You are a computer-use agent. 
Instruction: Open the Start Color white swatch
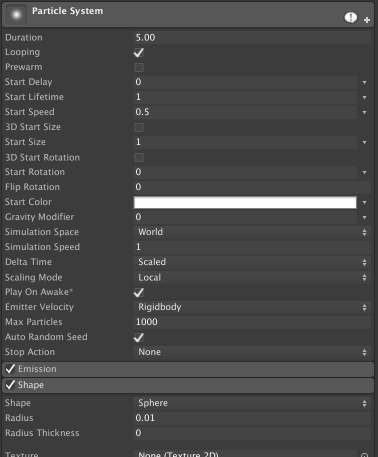245,202
